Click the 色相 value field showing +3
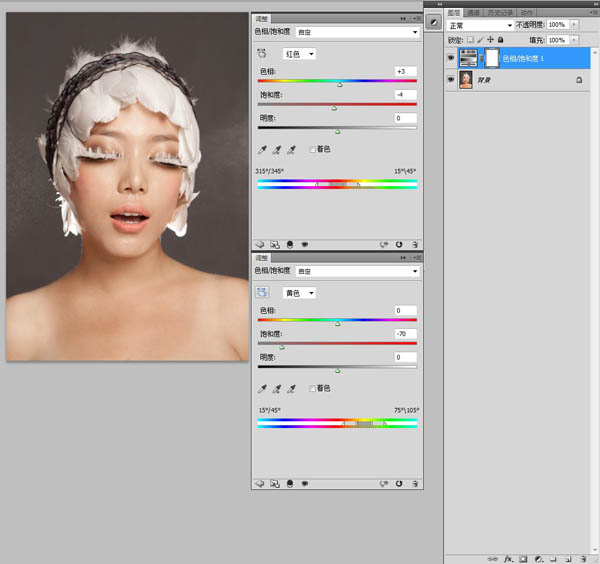This screenshot has width=600, height=564. tap(404, 72)
